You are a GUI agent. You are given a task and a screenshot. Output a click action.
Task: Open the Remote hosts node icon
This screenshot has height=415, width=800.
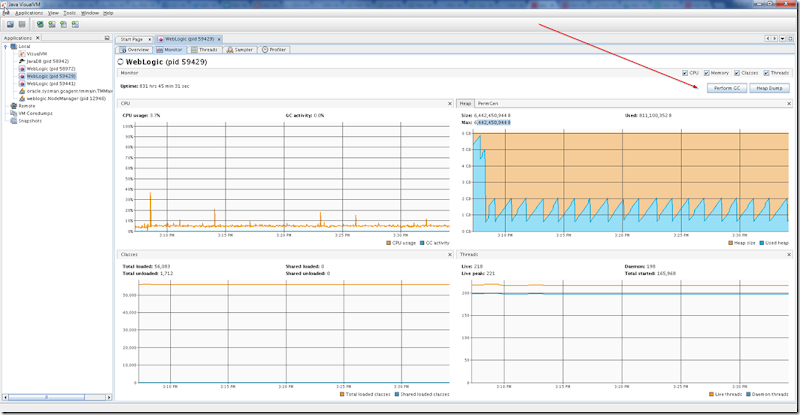[x=14, y=106]
